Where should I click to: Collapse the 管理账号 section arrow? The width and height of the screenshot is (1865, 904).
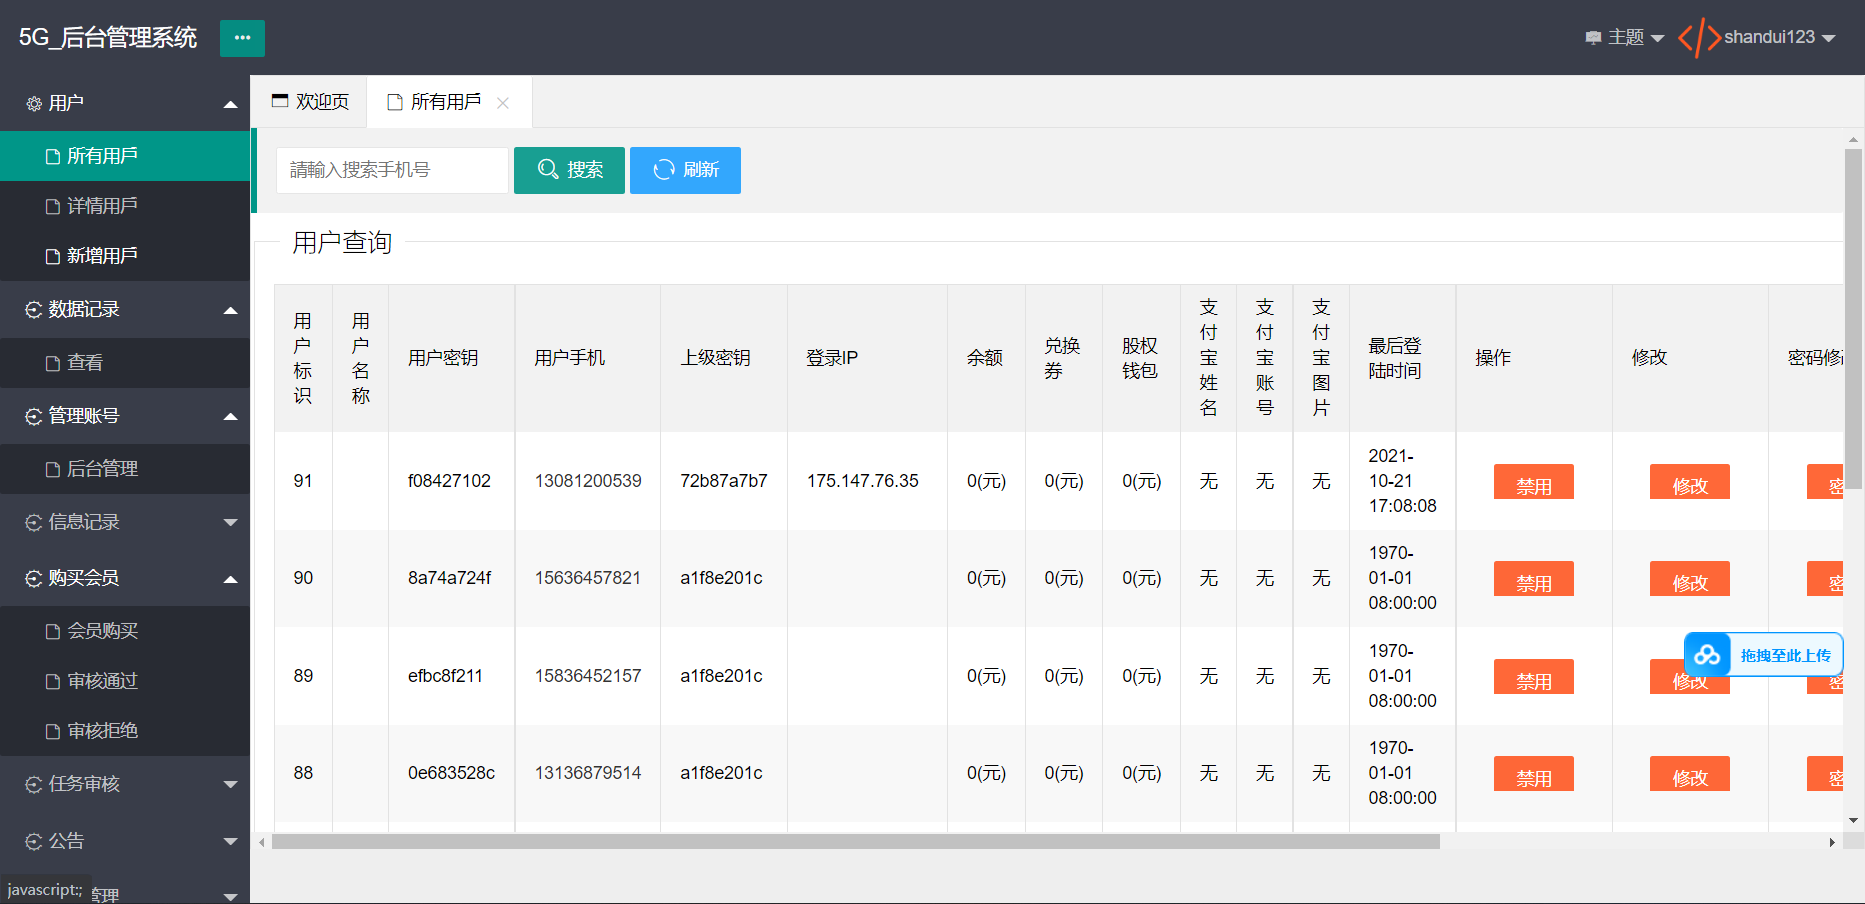[231, 416]
